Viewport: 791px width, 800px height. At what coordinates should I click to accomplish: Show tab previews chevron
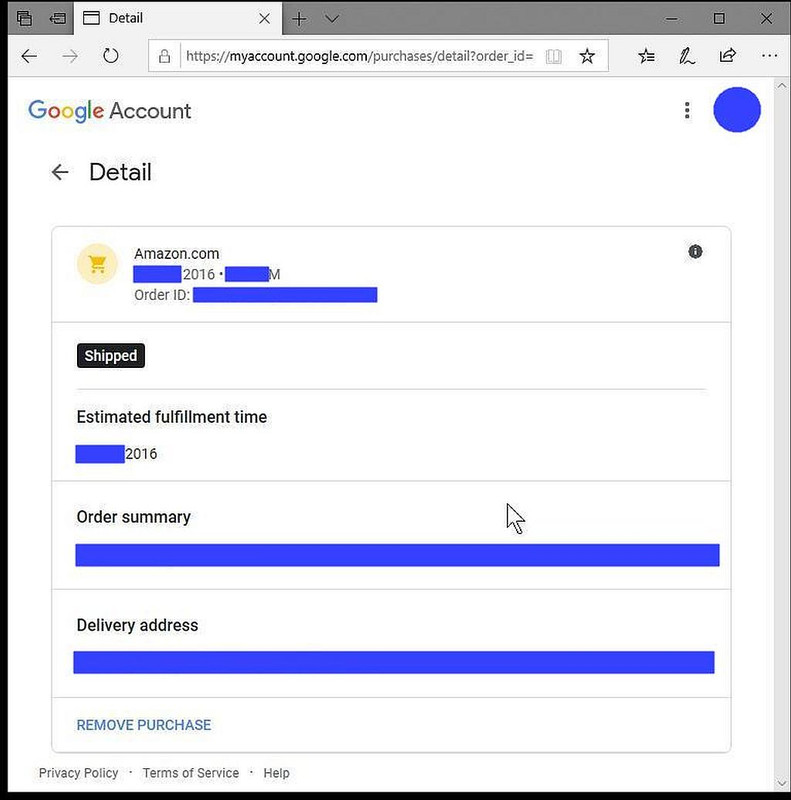pos(332,19)
